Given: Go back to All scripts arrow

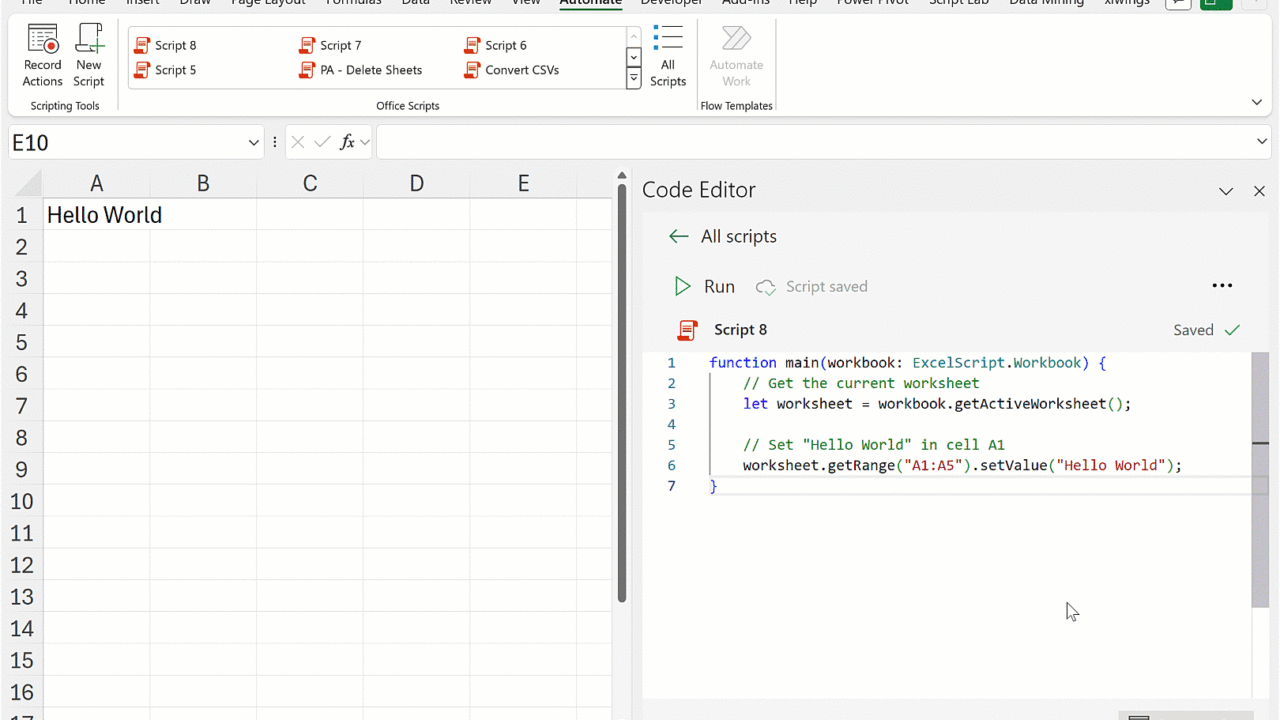Looking at the screenshot, I should (x=679, y=237).
